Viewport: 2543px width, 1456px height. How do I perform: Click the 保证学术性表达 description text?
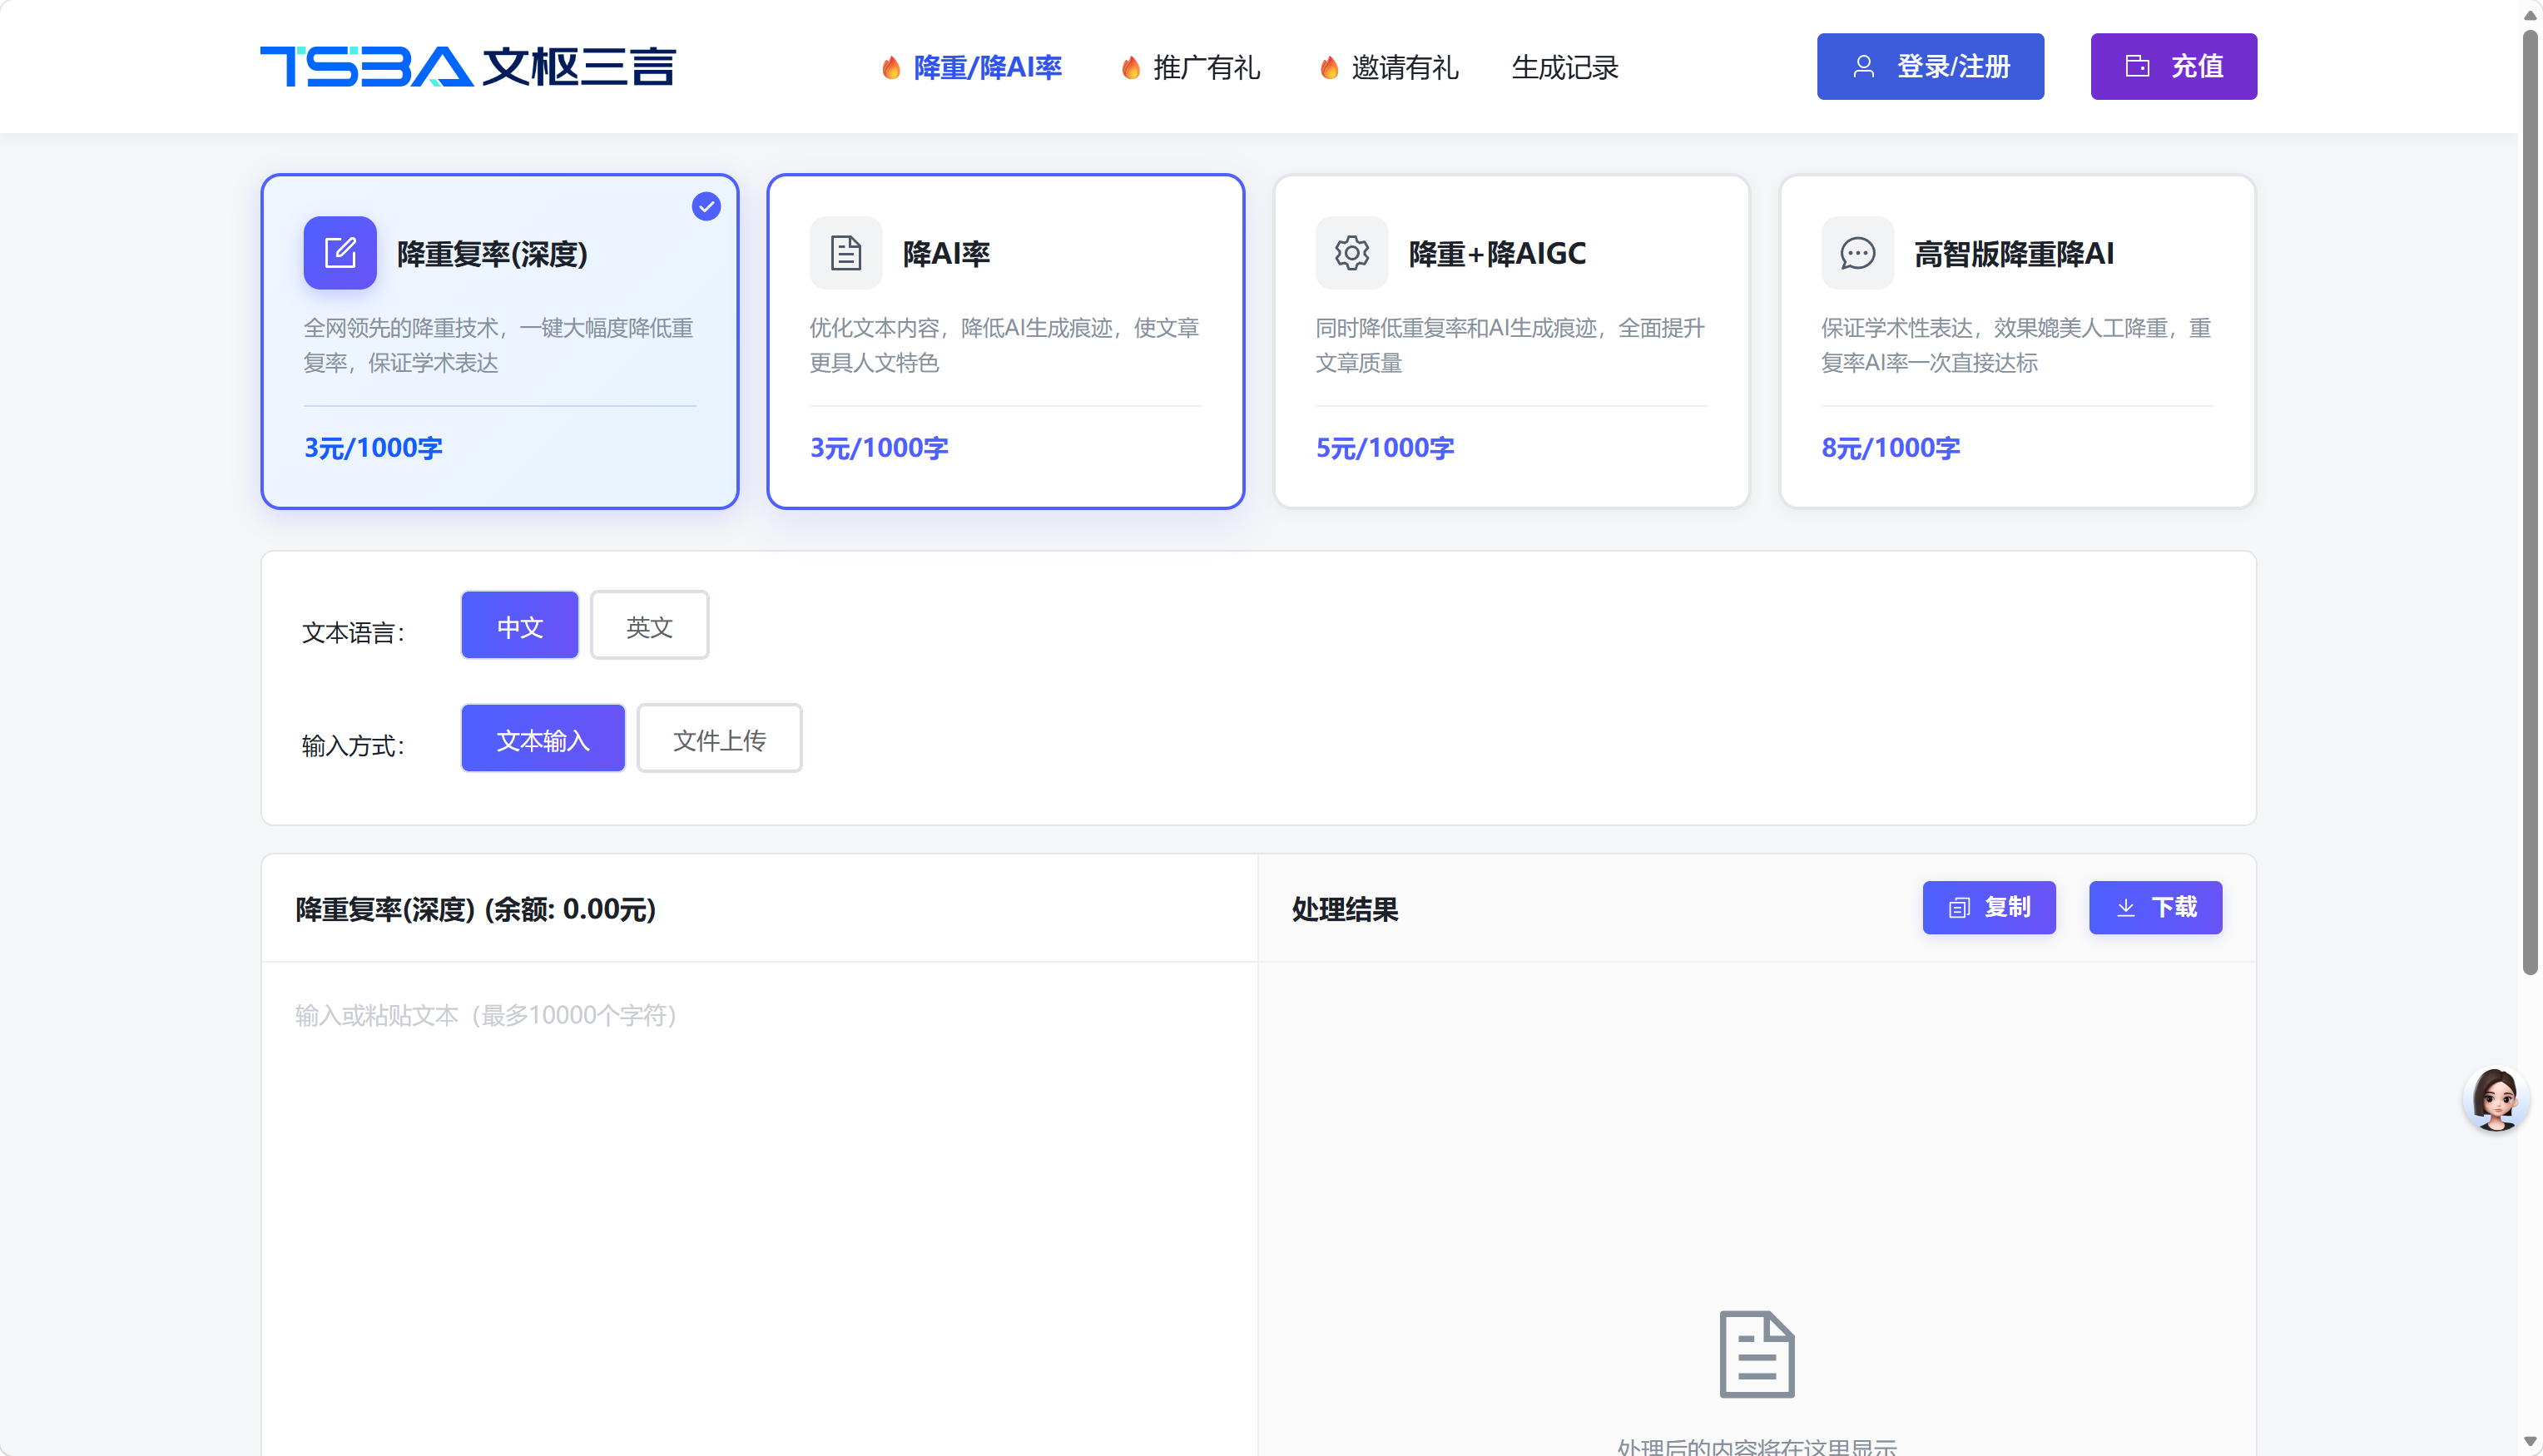(2016, 345)
